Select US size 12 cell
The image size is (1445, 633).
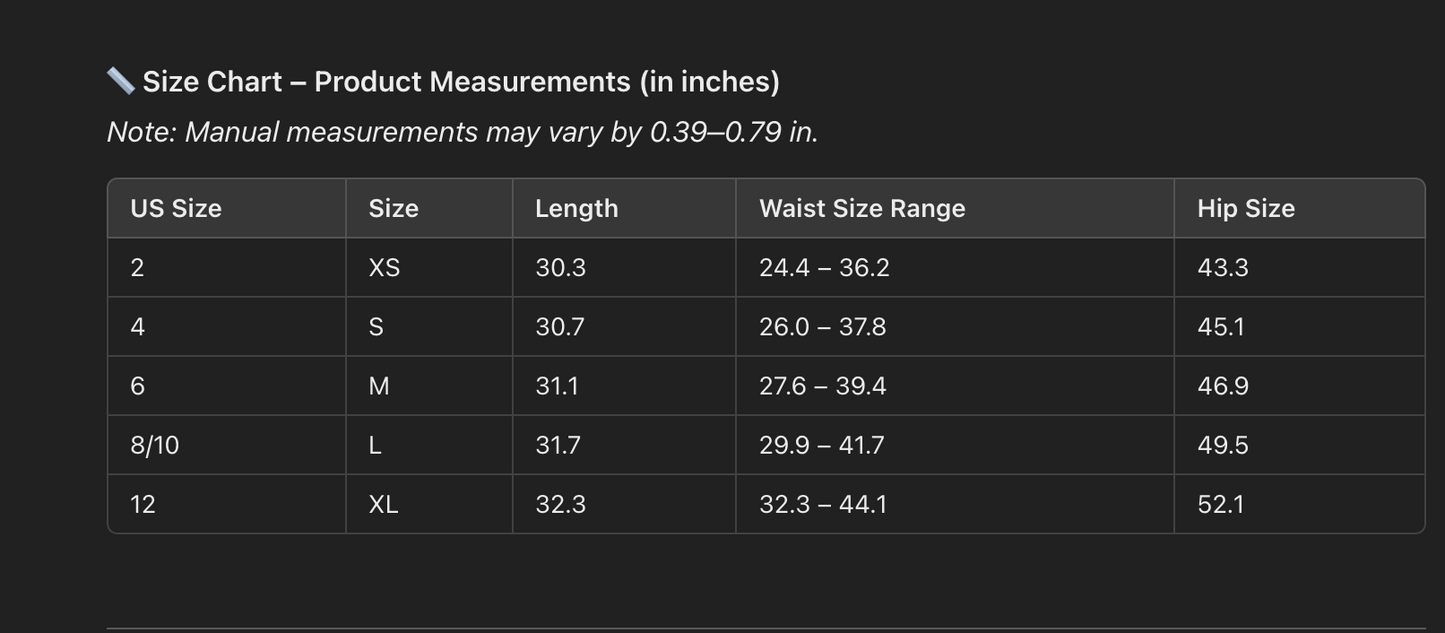coord(143,504)
